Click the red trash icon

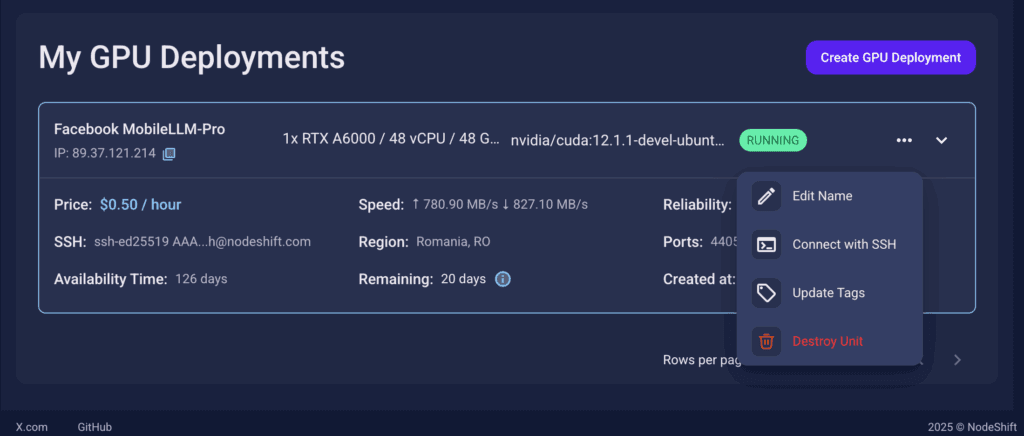click(x=767, y=341)
